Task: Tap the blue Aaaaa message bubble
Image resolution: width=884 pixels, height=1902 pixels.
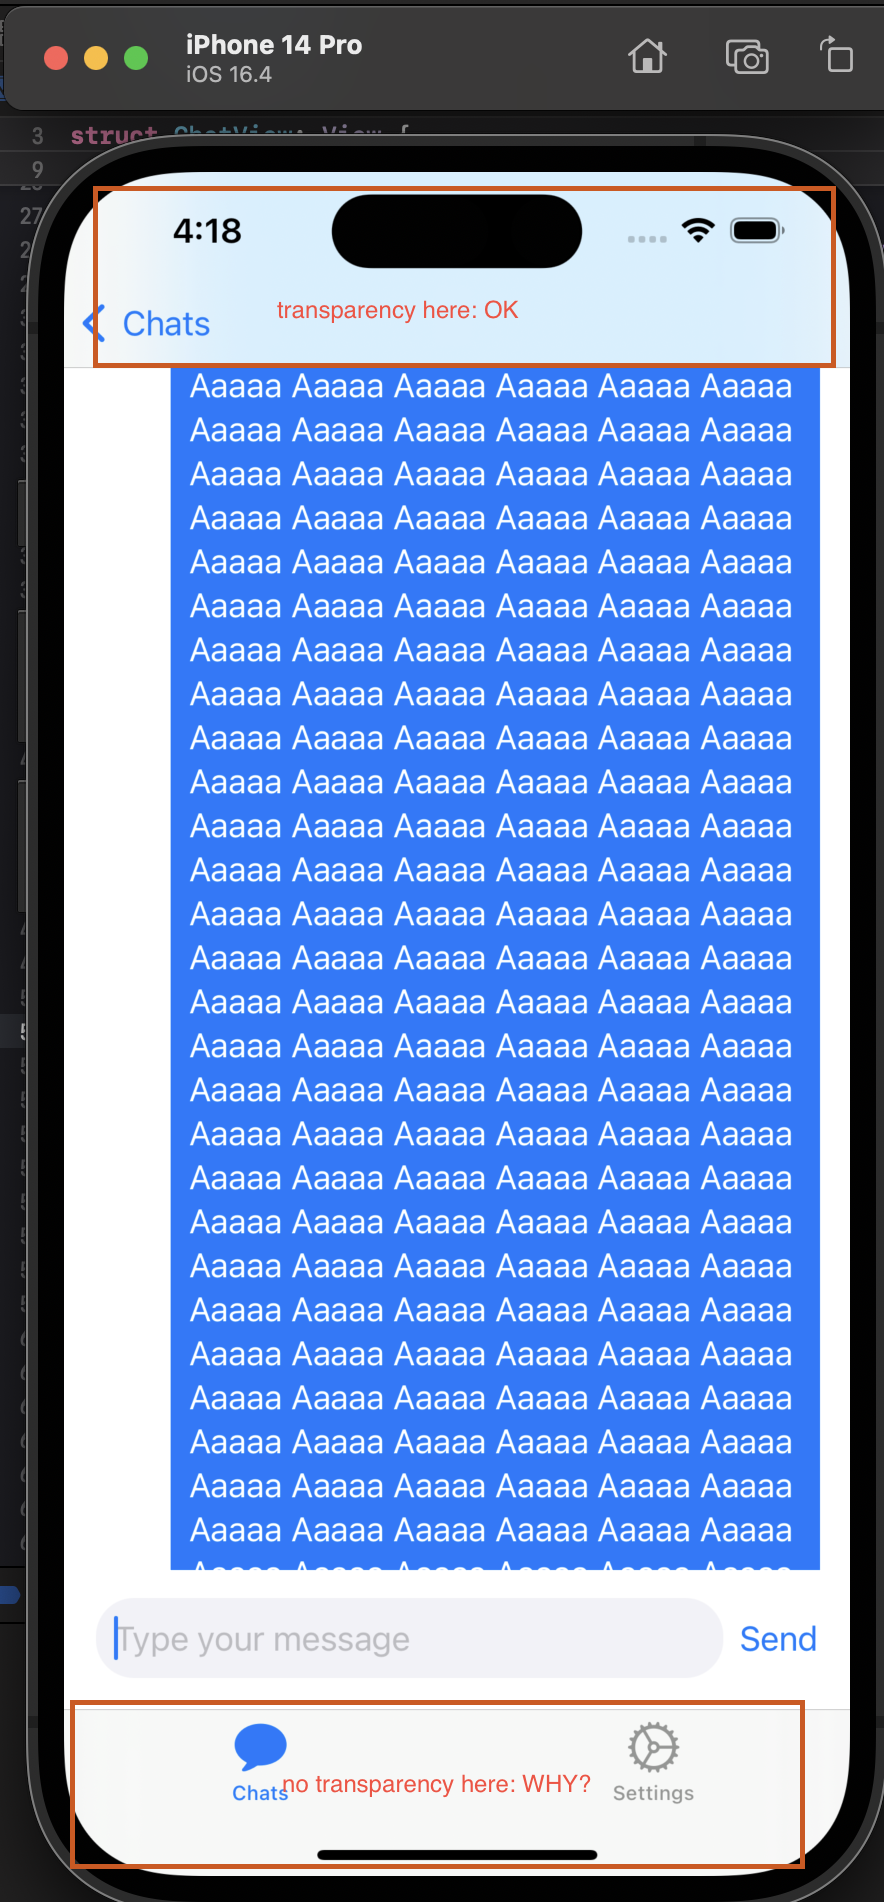Action: point(495,968)
